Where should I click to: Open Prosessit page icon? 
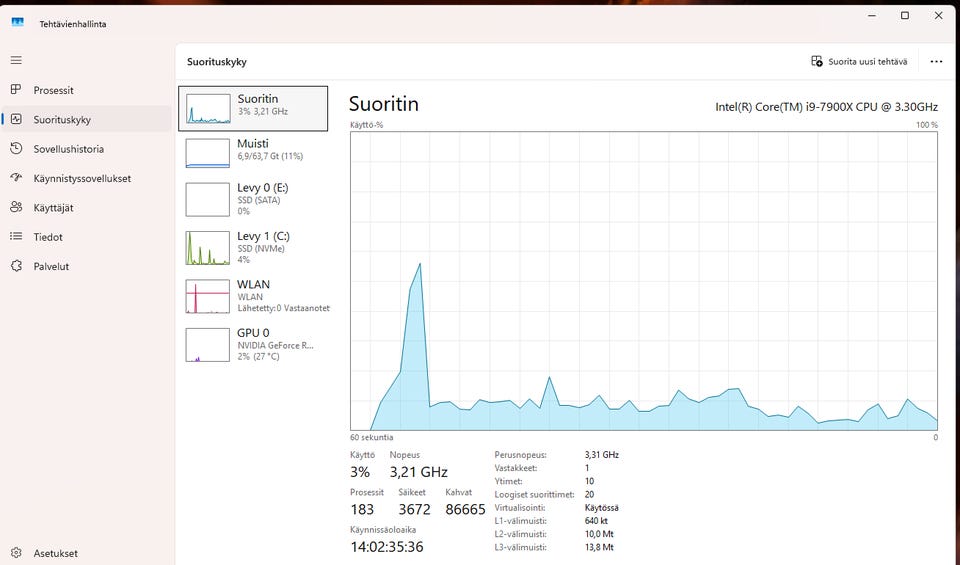click(x=16, y=89)
